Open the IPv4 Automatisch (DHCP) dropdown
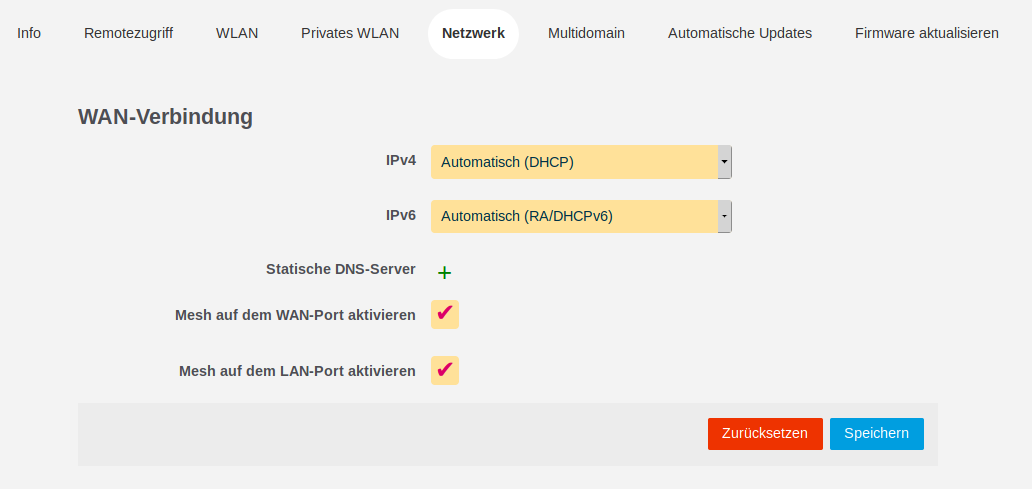 (581, 162)
